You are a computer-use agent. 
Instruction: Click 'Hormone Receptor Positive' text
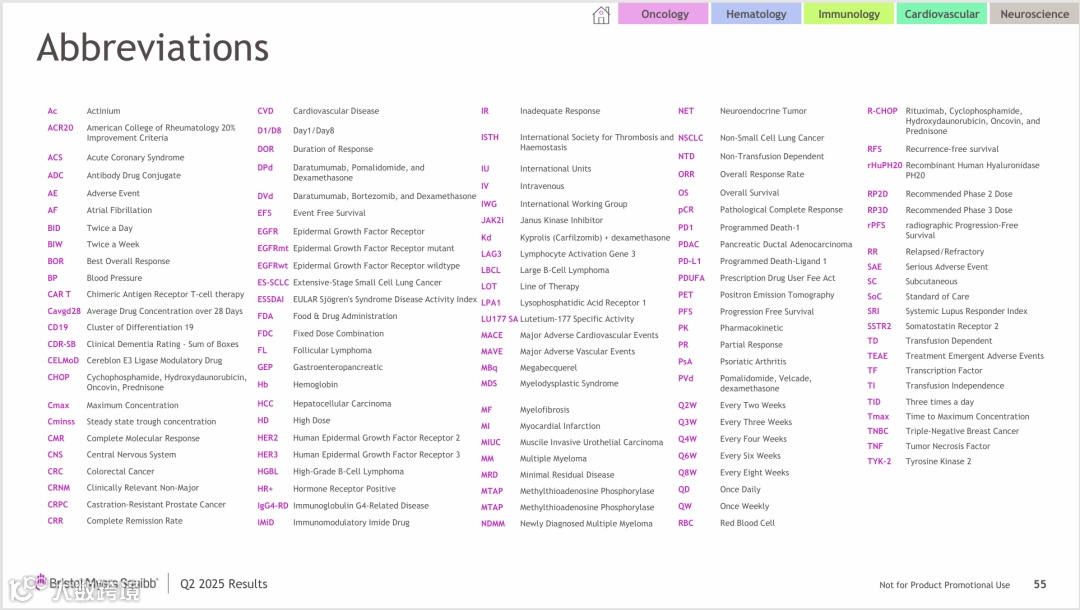coord(344,489)
